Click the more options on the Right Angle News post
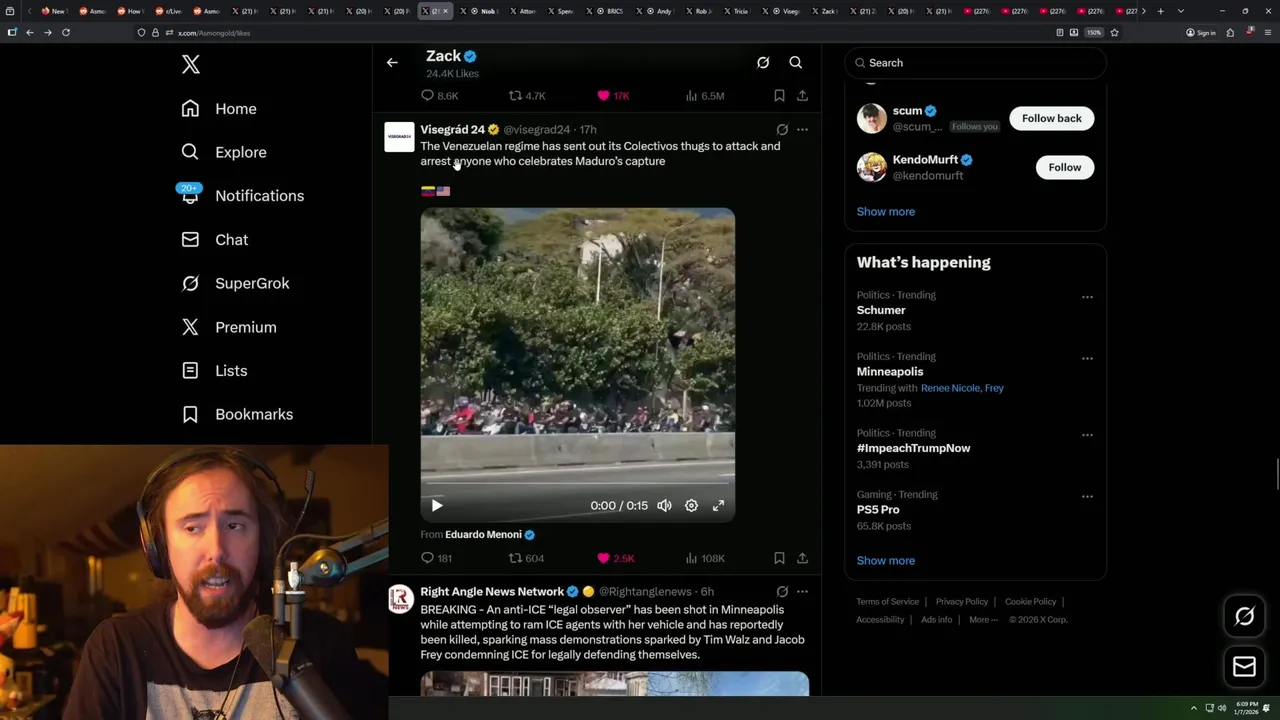The width and height of the screenshot is (1280, 720). click(x=802, y=592)
